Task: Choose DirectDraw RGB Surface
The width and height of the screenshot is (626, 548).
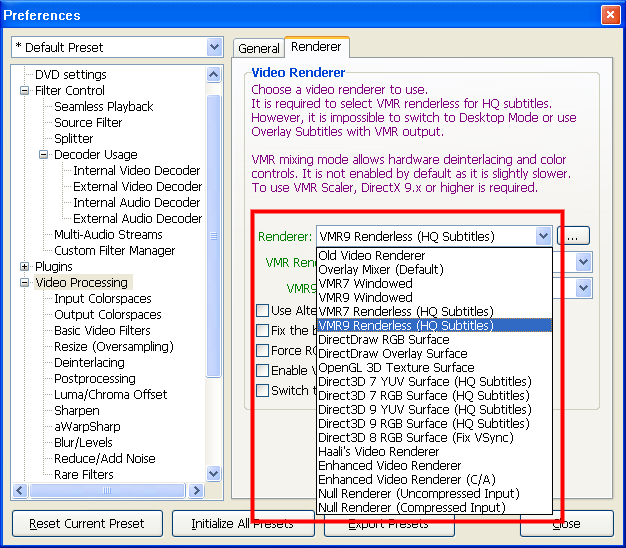Action: pos(434,339)
